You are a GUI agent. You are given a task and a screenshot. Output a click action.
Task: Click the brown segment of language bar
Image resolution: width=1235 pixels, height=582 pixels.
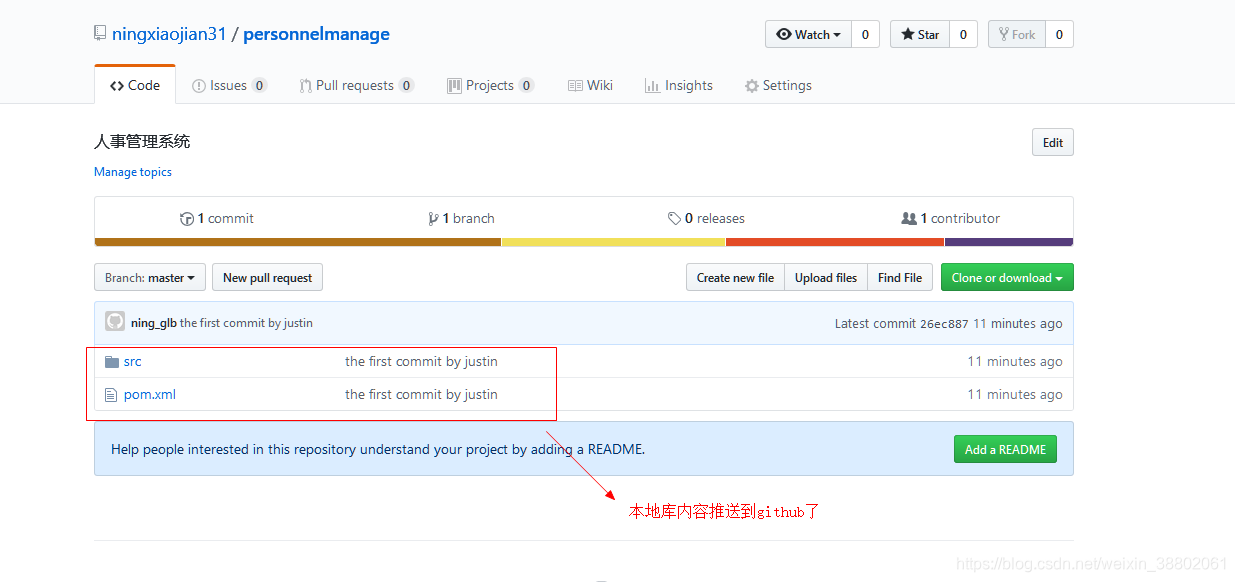(x=298, y=242)
